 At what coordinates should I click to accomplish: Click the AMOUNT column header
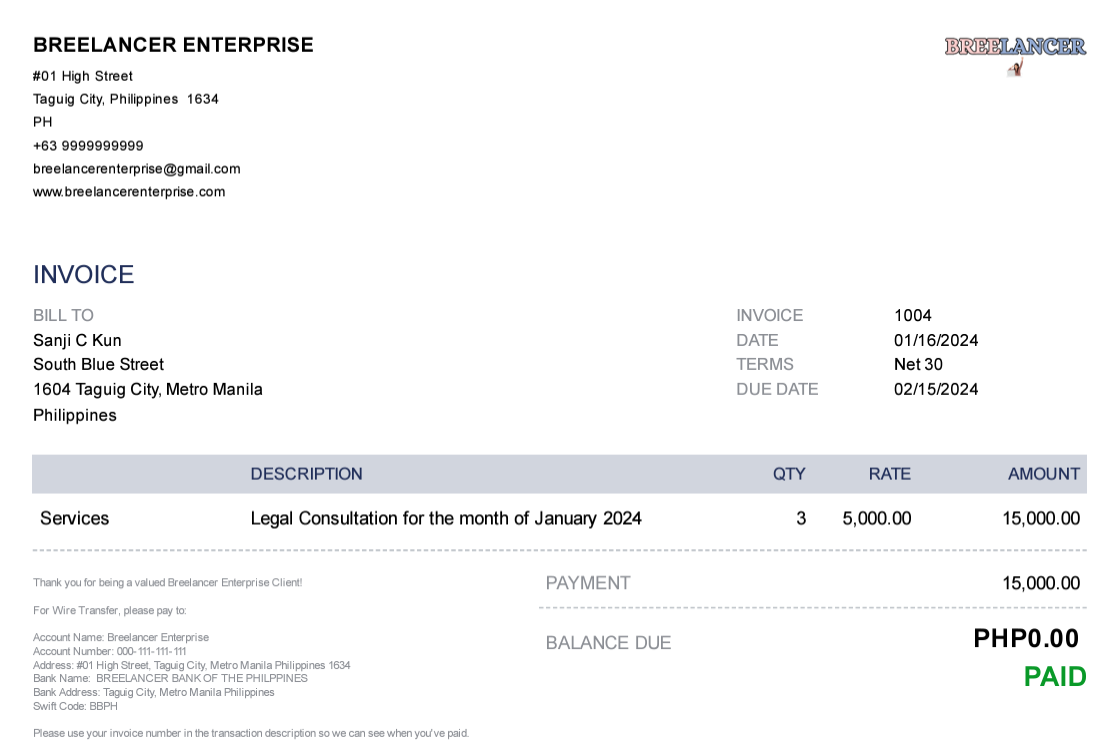[1043, 474]
